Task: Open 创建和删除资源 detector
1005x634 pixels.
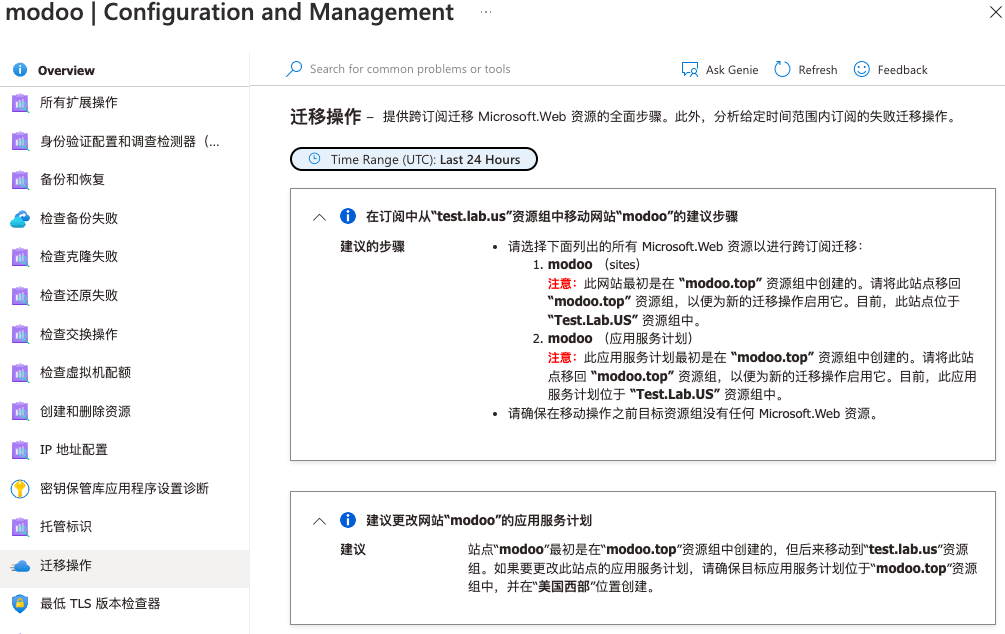Action: point(124,411)
